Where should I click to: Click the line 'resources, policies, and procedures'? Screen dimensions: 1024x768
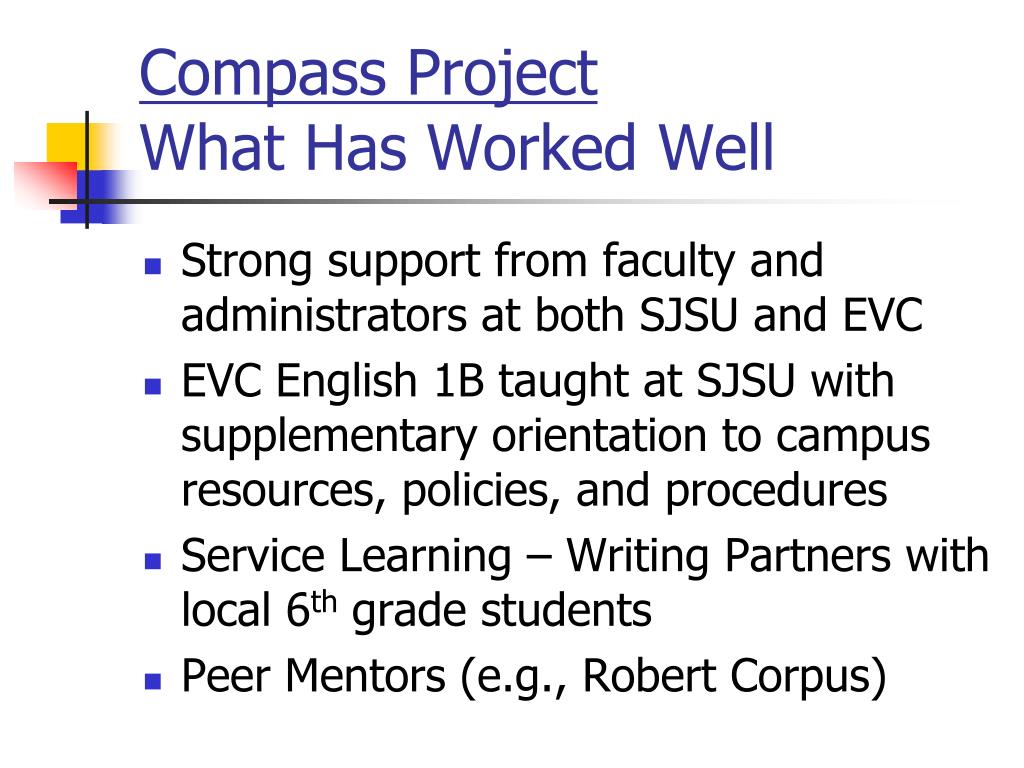534,491
